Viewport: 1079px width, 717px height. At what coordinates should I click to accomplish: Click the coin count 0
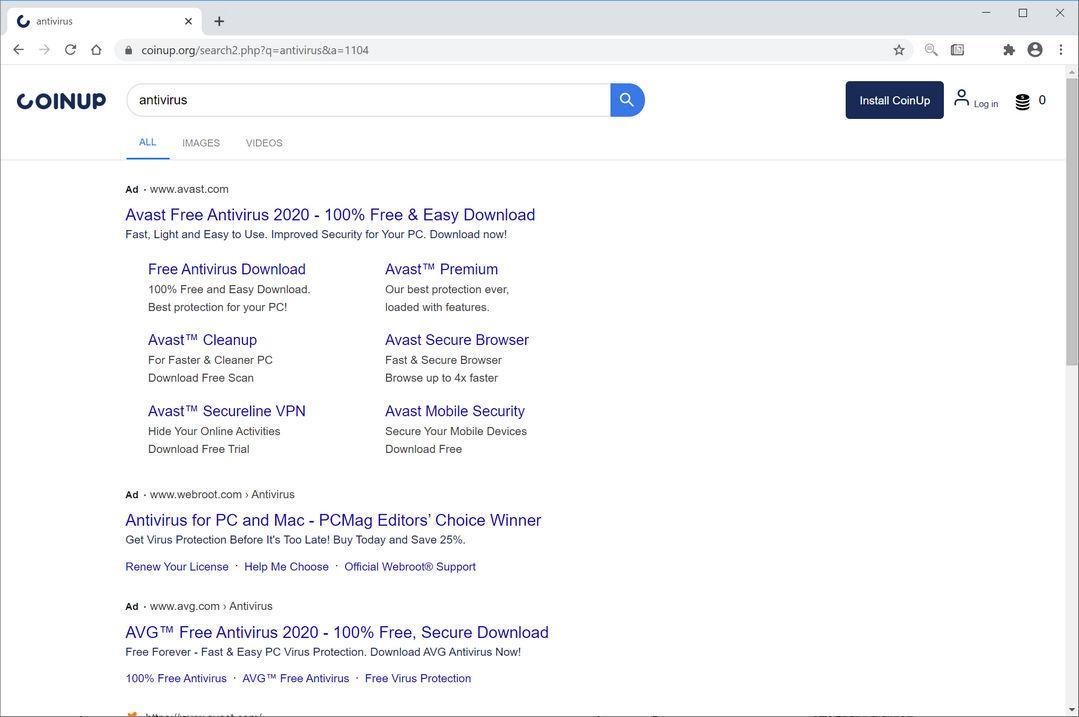[x=1042, y=100]
